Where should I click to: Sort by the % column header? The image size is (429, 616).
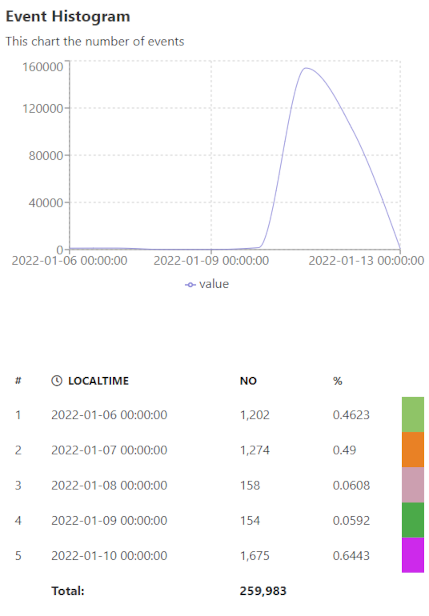click(337, 381)
